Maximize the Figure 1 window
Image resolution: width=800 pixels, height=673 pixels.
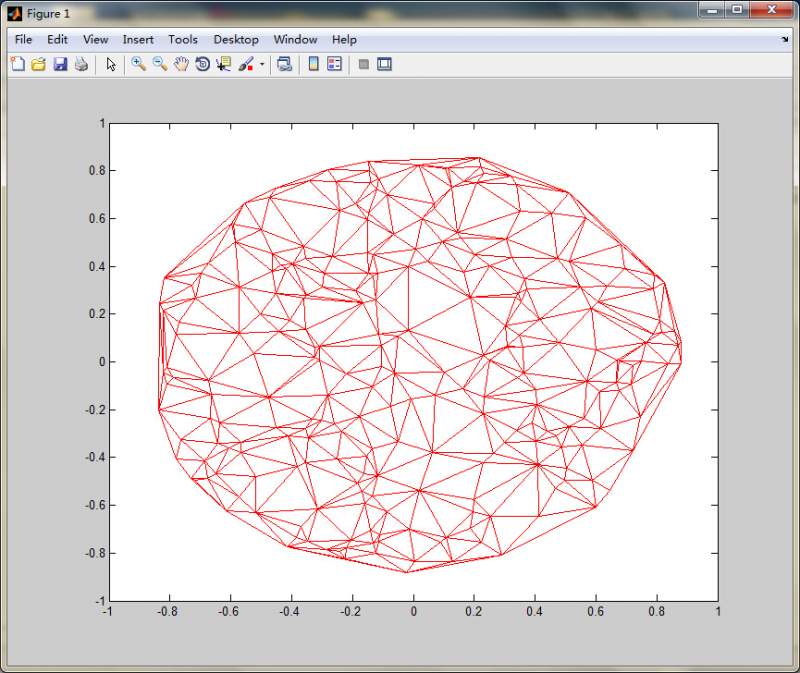point(737,10)
